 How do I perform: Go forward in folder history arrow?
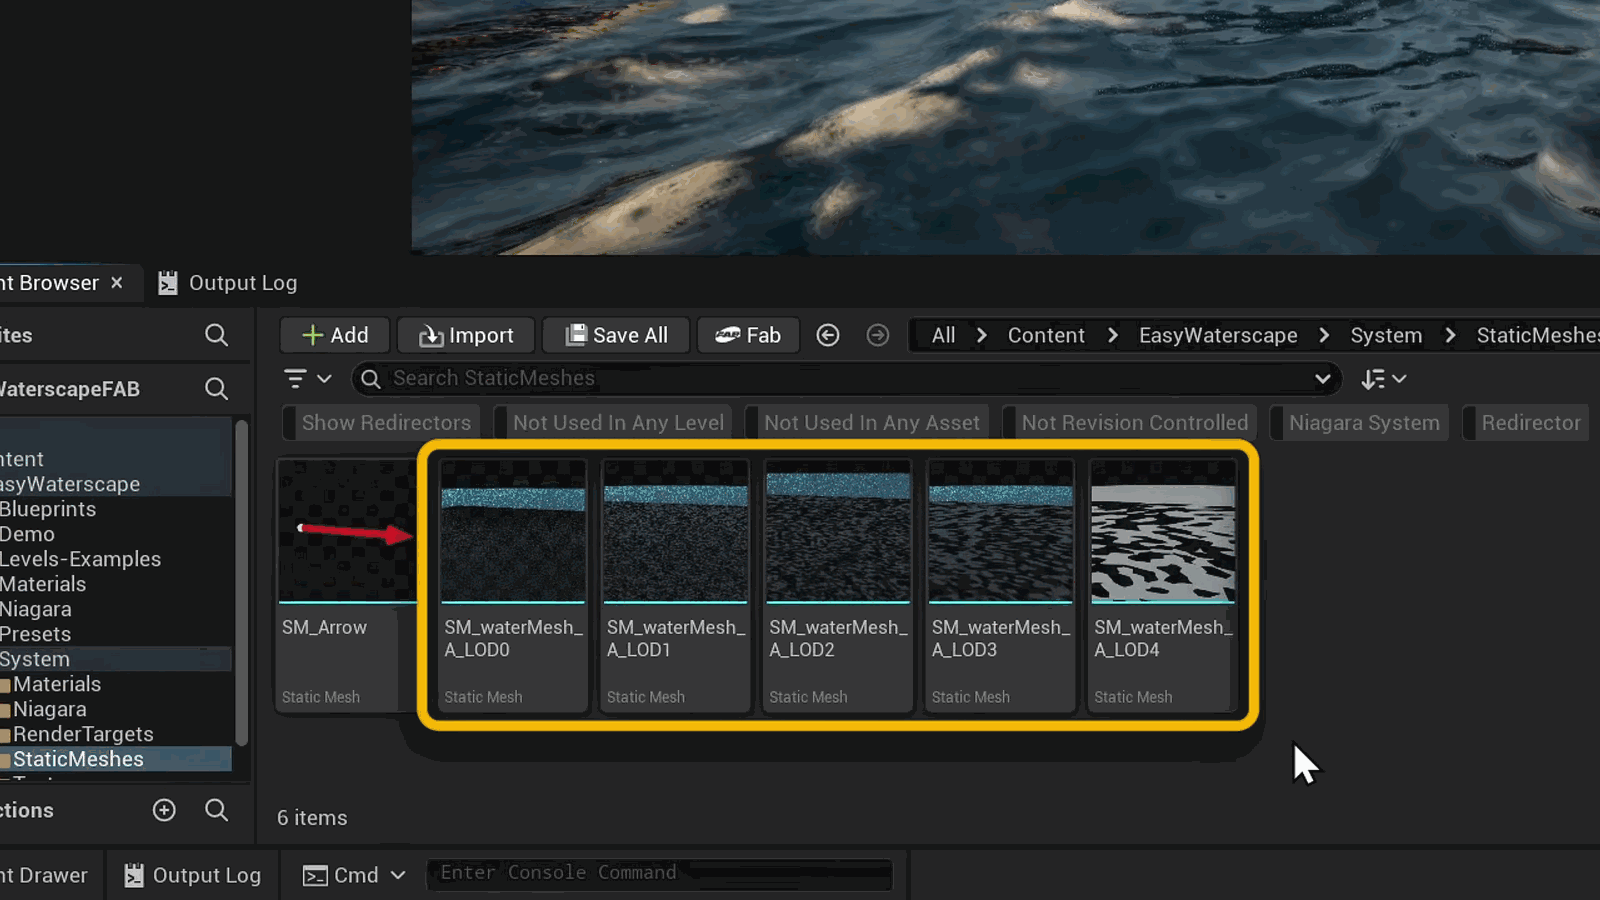pyautogui.click(x=878, y=335)
